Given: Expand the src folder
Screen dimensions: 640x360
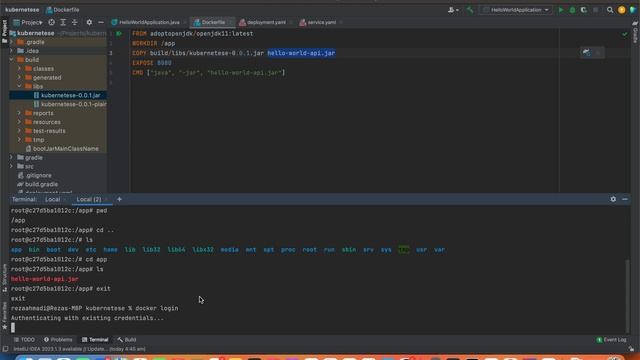Looking at the screenshot, I should (x=11, y=167).
